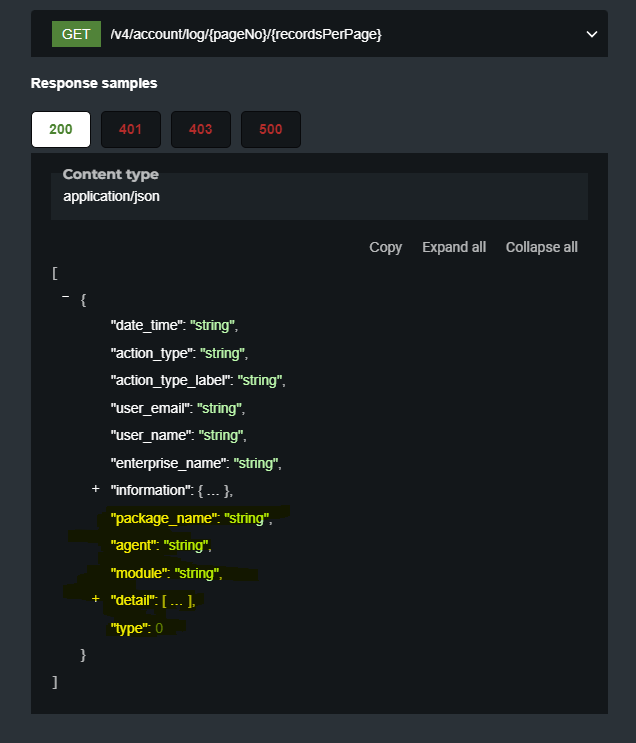Click Expand all in JSON viewer
The width and height of the screenshot is (636, 743).
point(454,247)
